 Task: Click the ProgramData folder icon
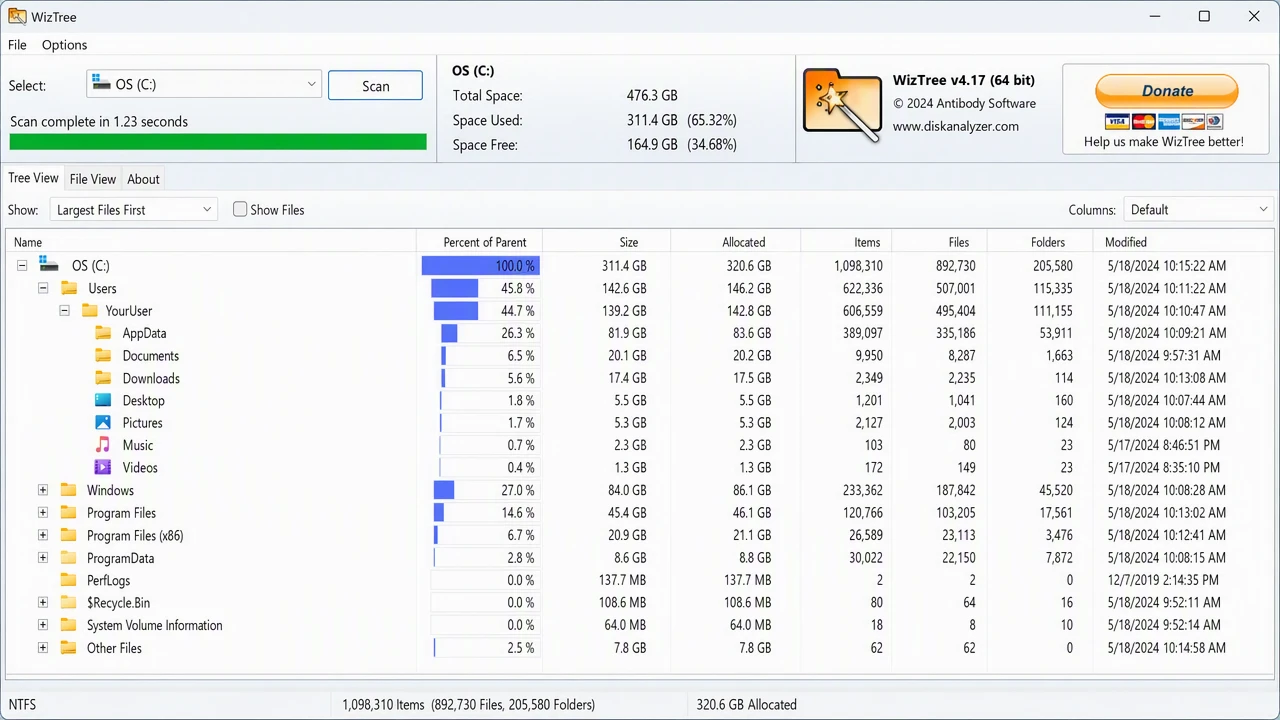(69, 558)
